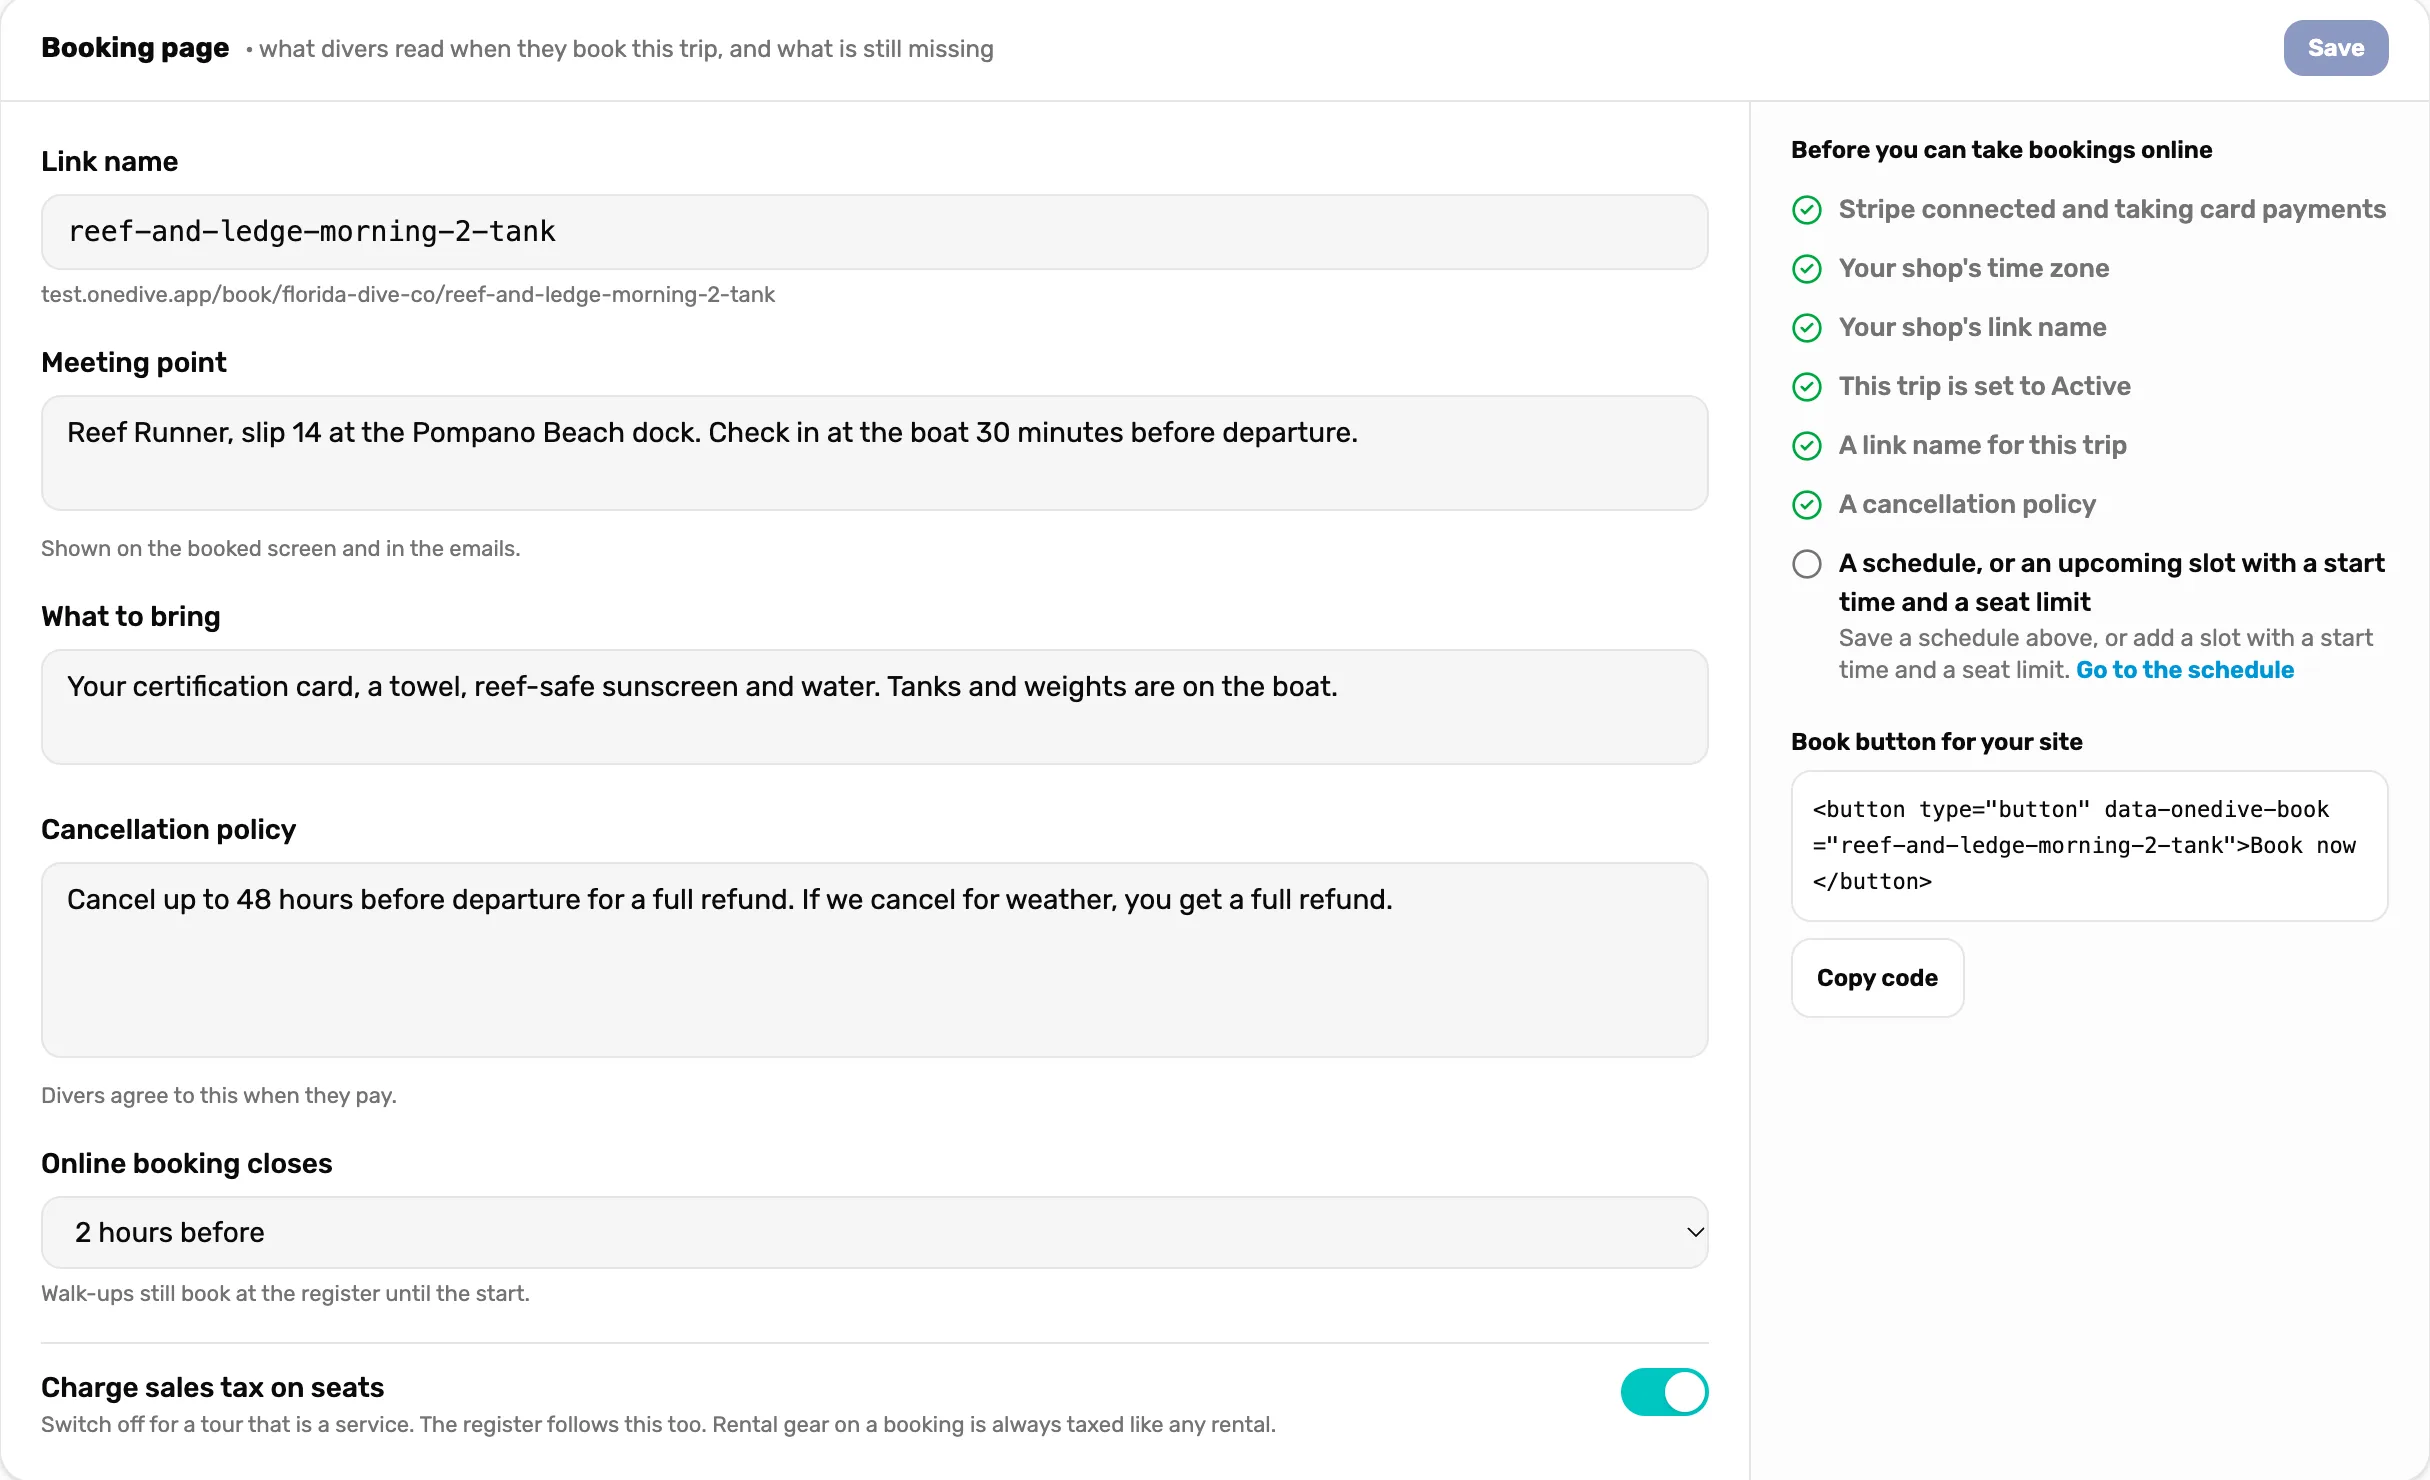Click the Copy code button

click(1877, 978)
